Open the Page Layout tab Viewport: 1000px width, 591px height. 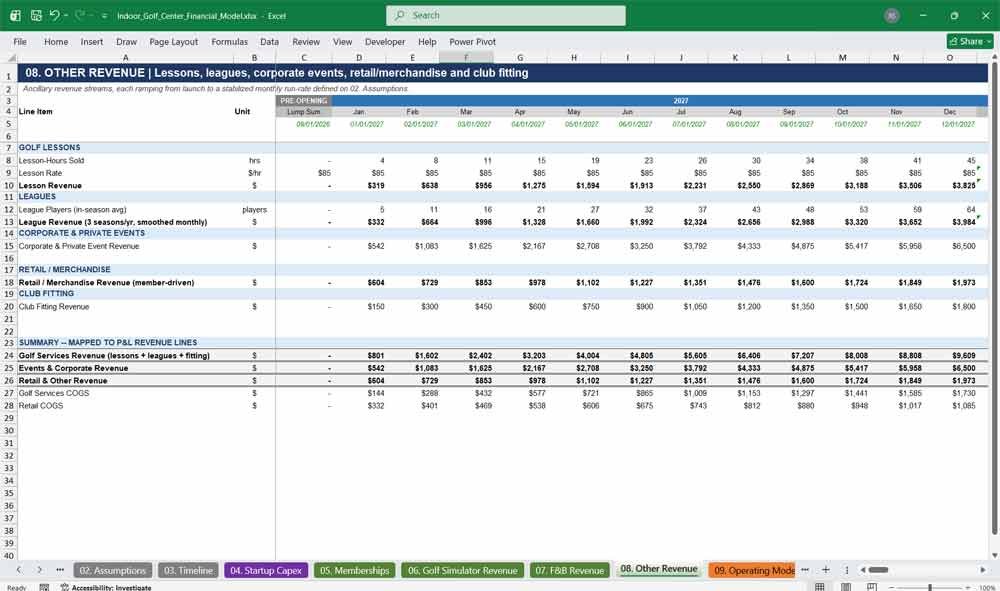pos(173,41)
